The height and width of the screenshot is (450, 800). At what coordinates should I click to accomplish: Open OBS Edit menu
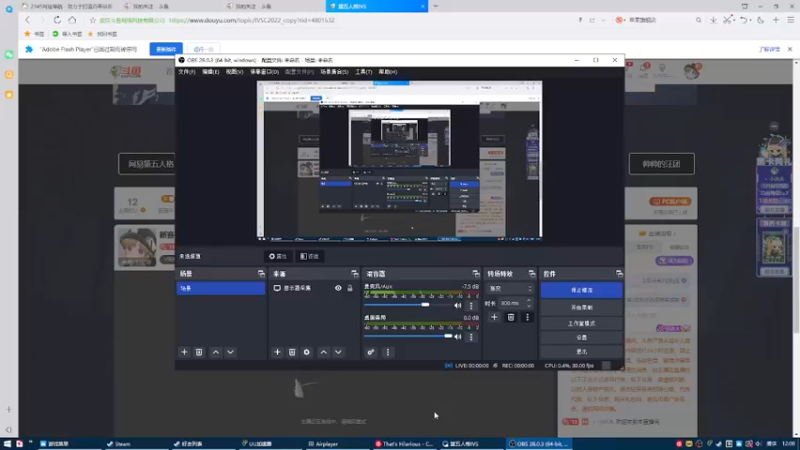[210, 72]
